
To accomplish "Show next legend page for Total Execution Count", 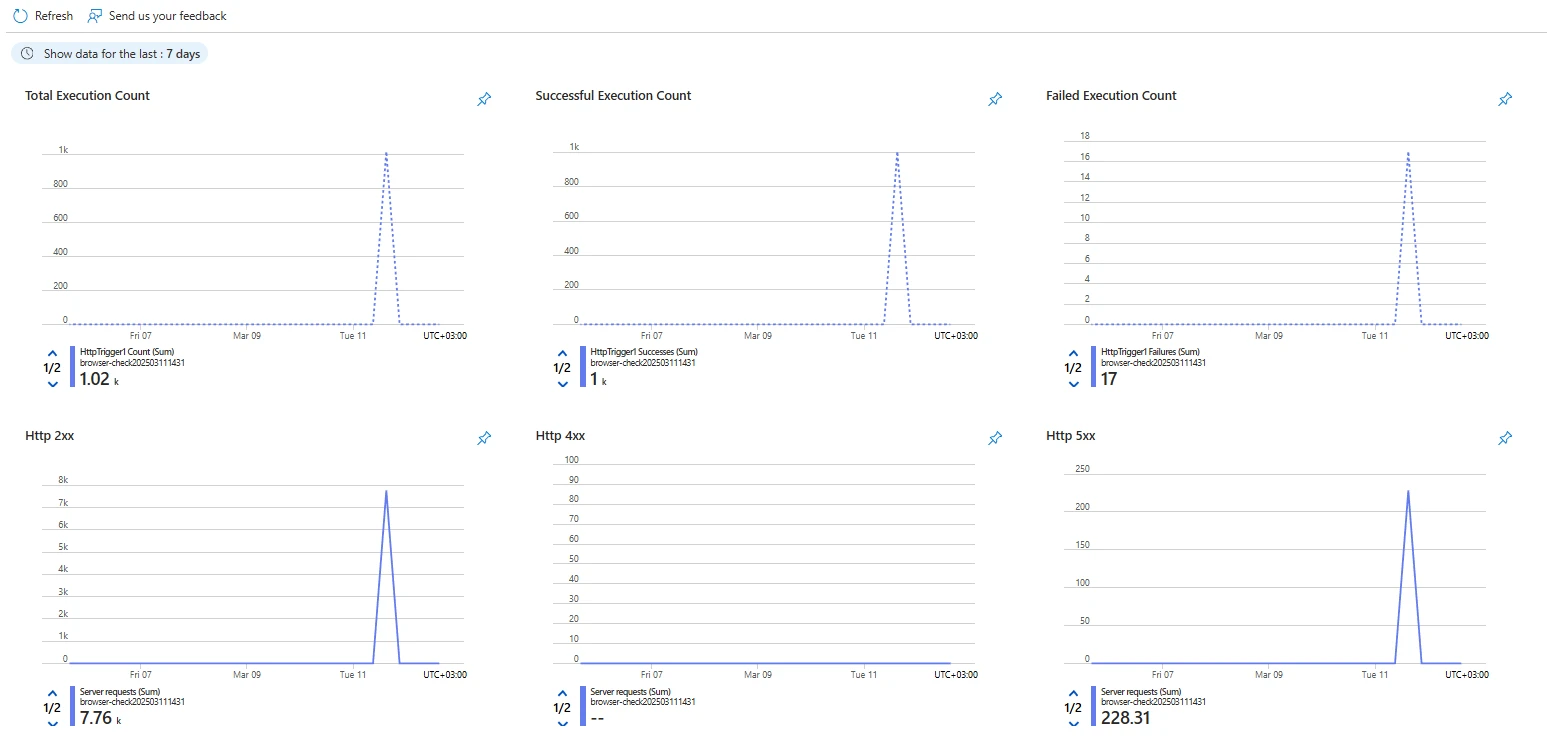I will [x=52, y=384].
